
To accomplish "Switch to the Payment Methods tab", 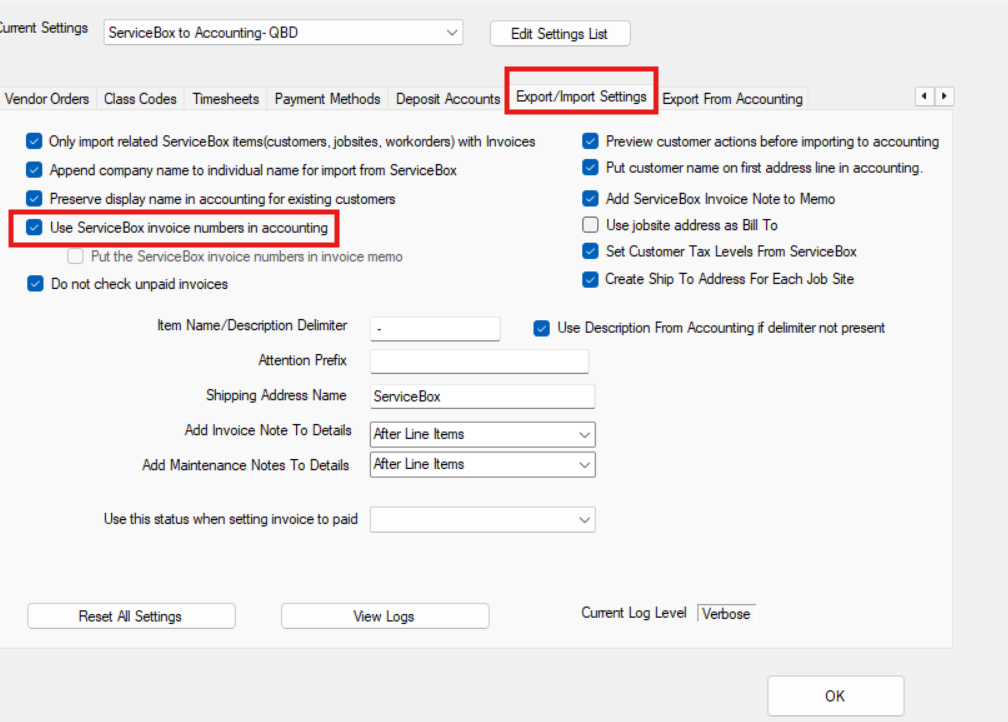I will pos(327,99).
